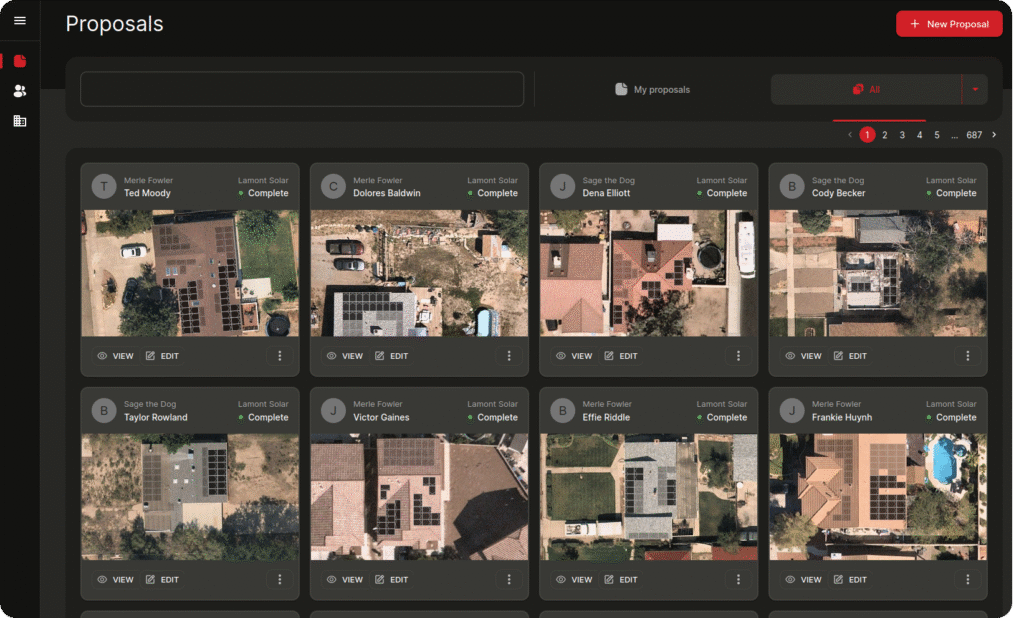The height and width of the screenshot is (618, 1024).
Task: Edit the Dena Elliott proposal
Action: point(620,356)
